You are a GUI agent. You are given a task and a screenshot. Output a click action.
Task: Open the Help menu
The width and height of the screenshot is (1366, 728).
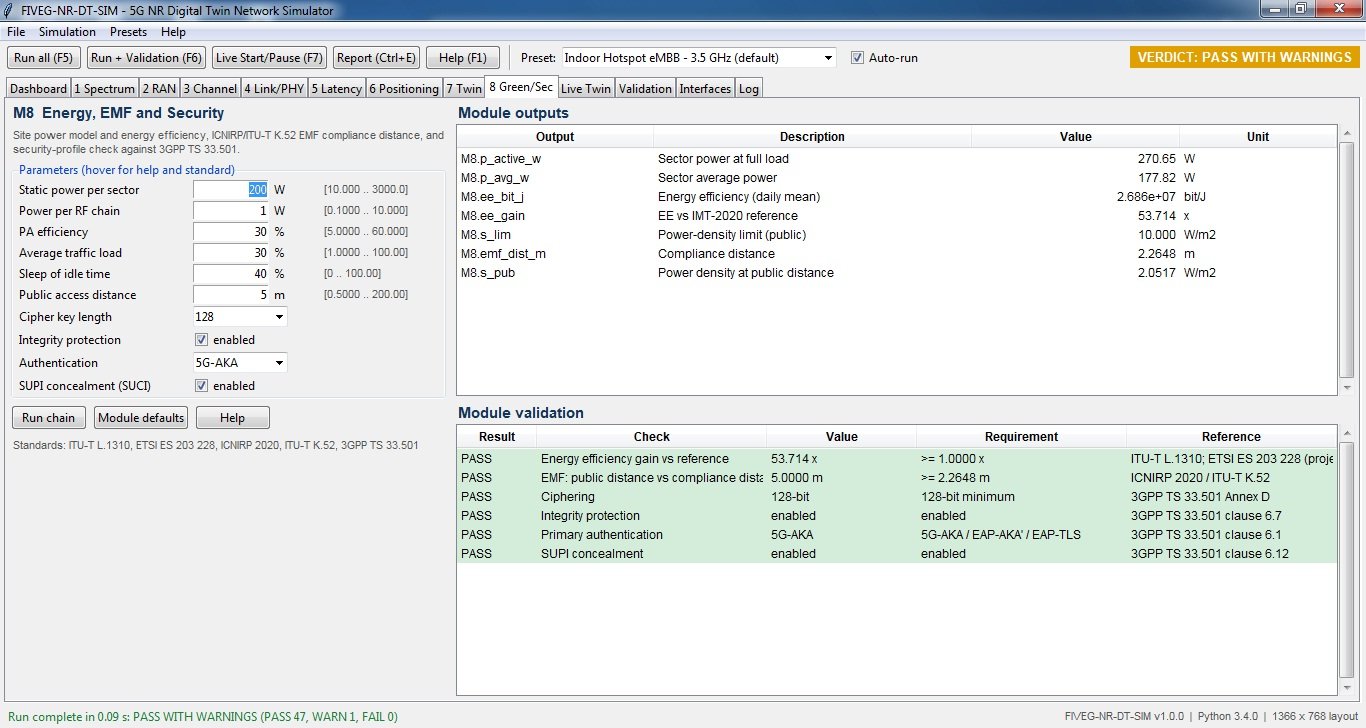[x=173, y=32]
